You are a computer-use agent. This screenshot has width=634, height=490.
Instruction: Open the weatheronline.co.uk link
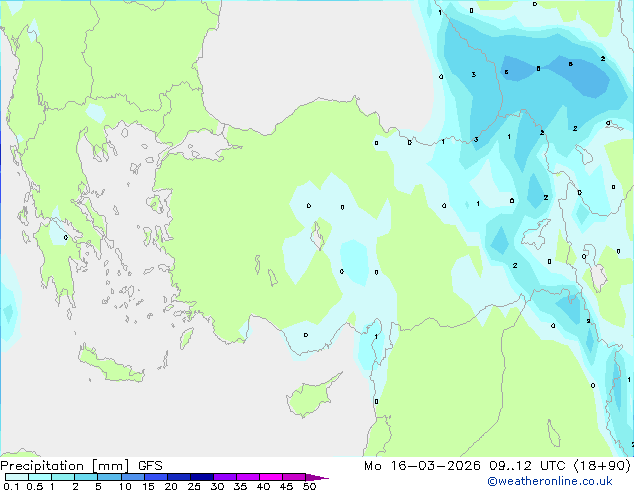point(550,481)
